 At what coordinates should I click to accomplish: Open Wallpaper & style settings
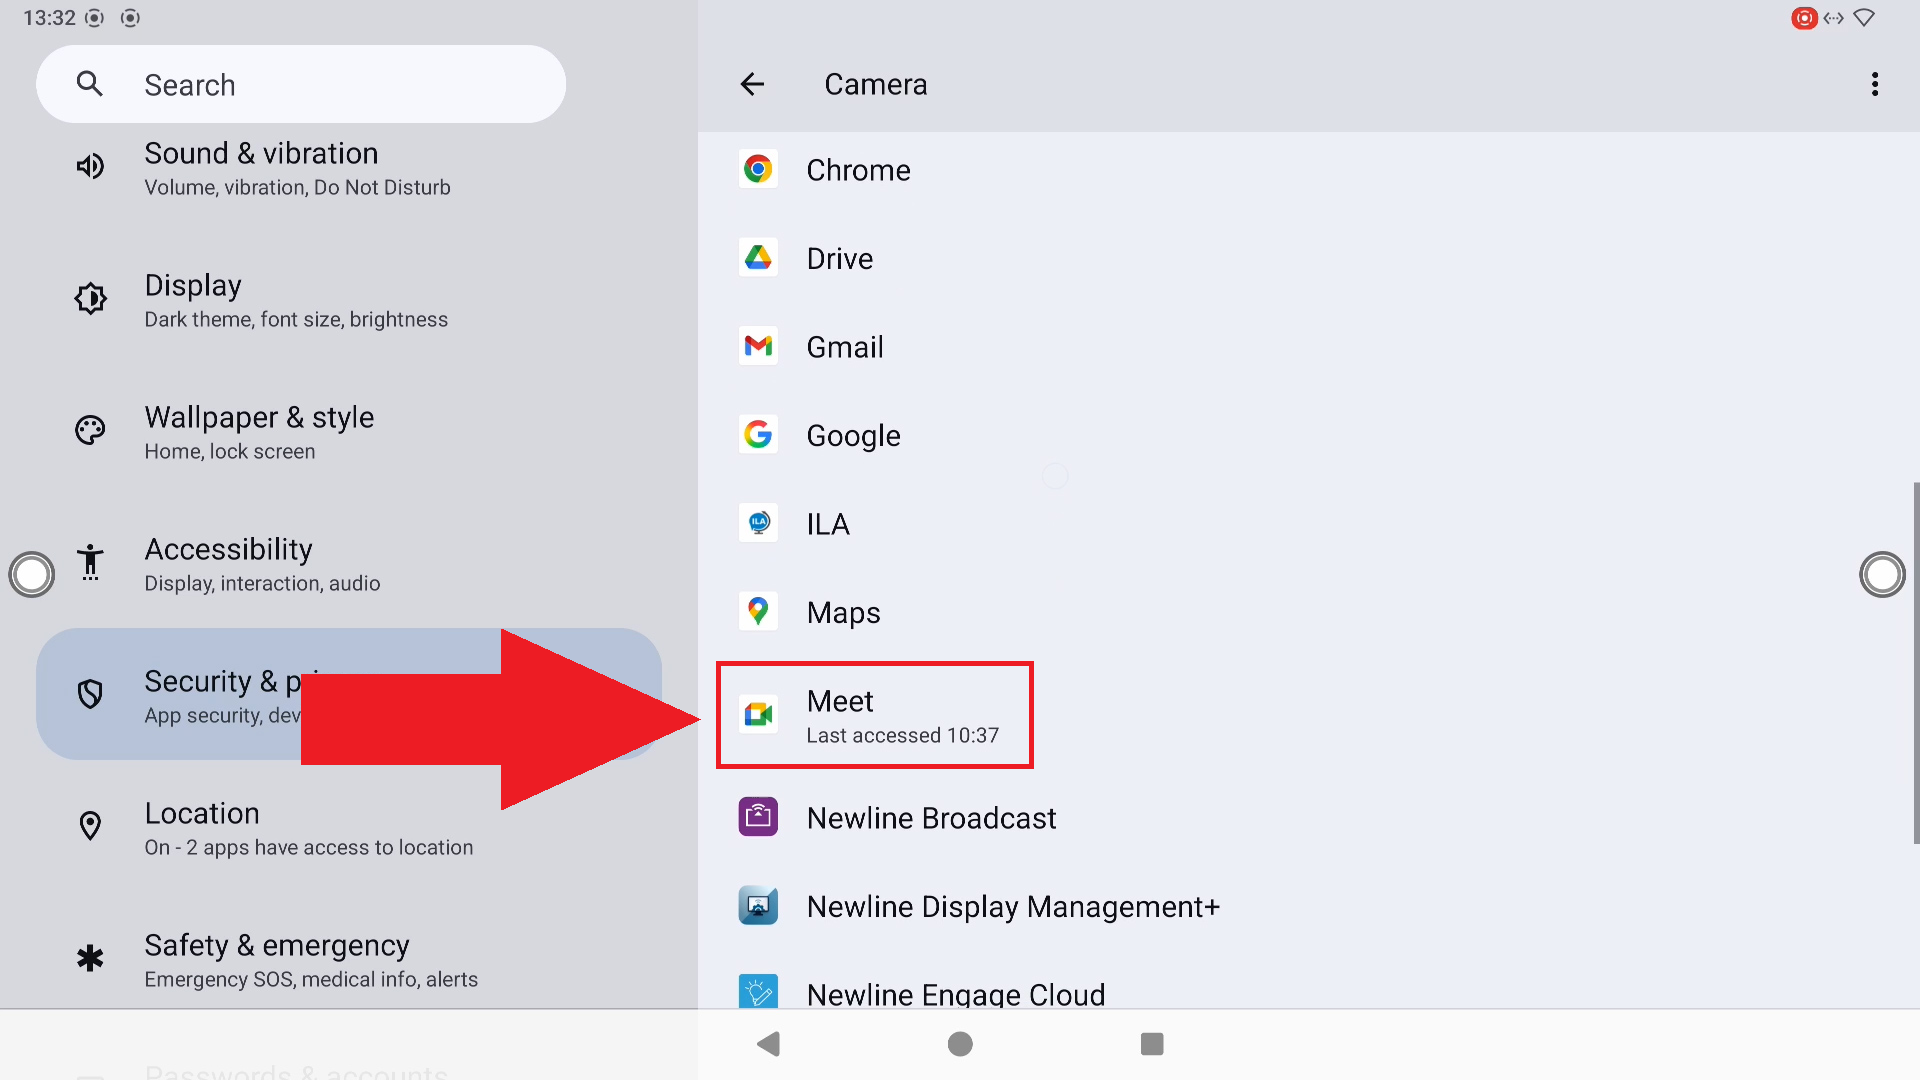pyautogui.click(x=260, y=432)
